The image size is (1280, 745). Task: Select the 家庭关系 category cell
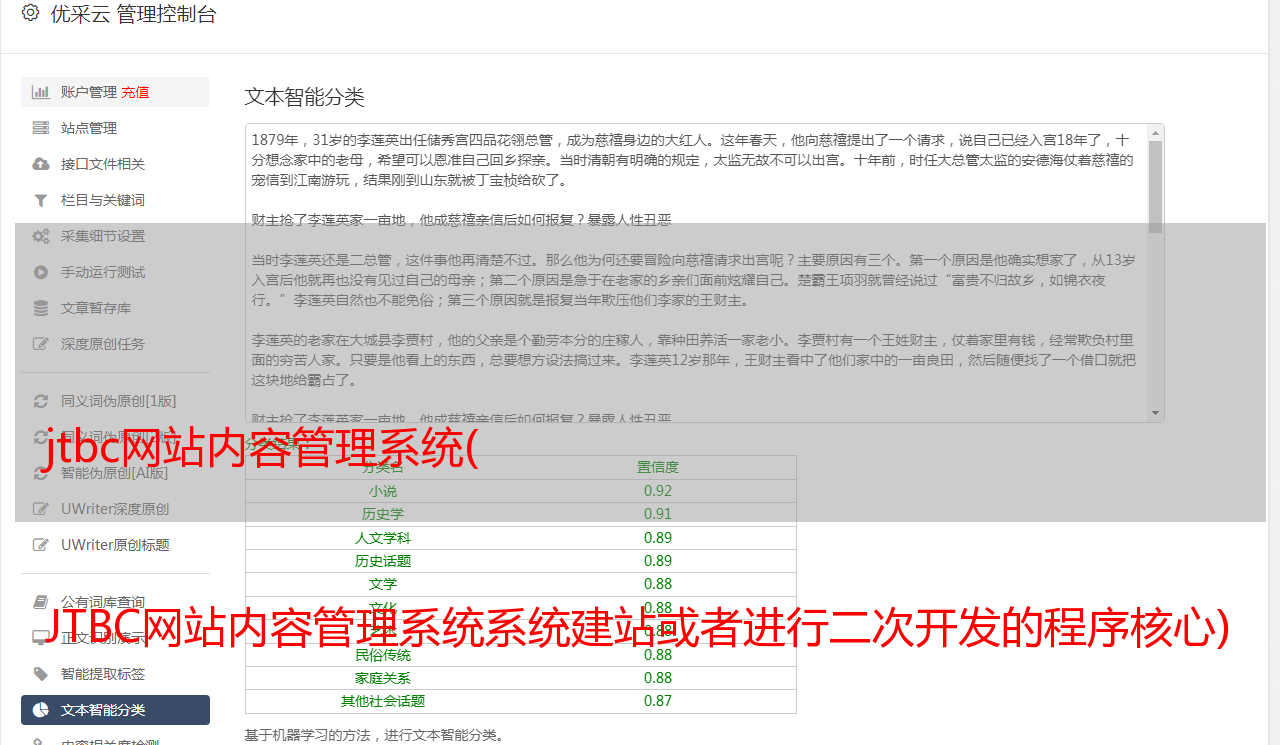[x=383, y=678]
